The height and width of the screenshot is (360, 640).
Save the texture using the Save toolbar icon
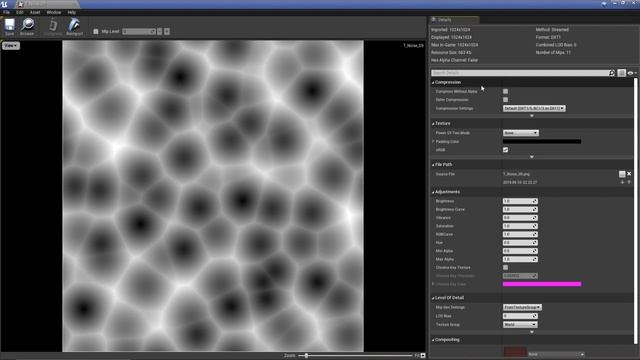pyautogui.click(x=9, y=27)
